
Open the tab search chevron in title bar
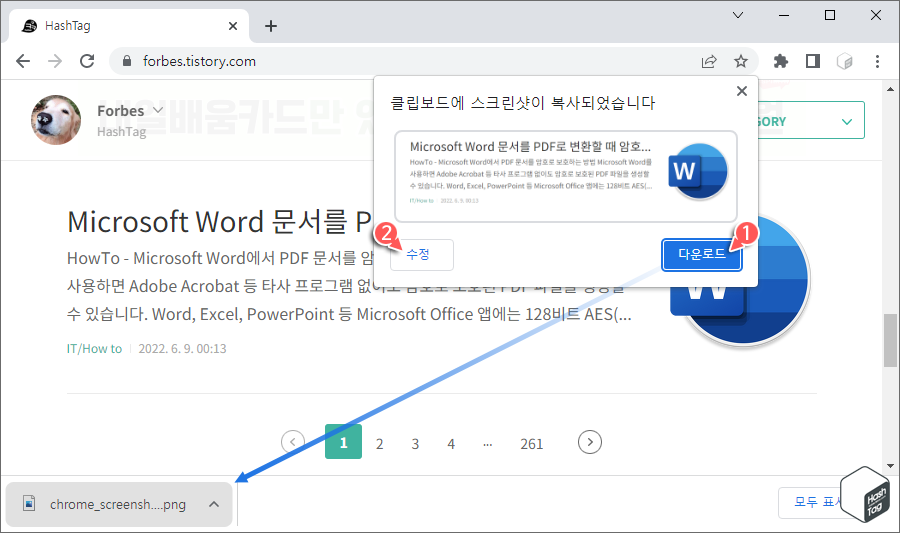coord(738,15)
